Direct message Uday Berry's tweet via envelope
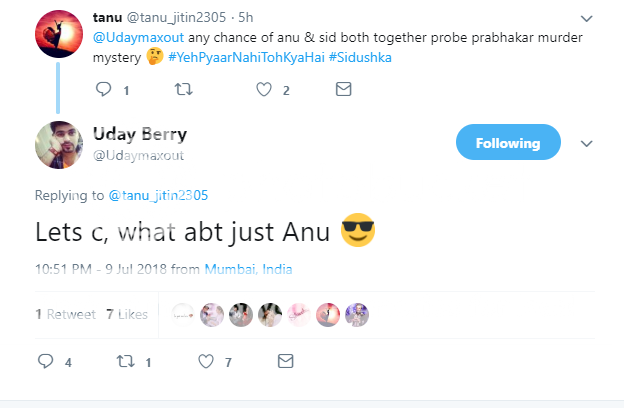The image size is (624, 408). pyautogui.click(x=285, y=361)
